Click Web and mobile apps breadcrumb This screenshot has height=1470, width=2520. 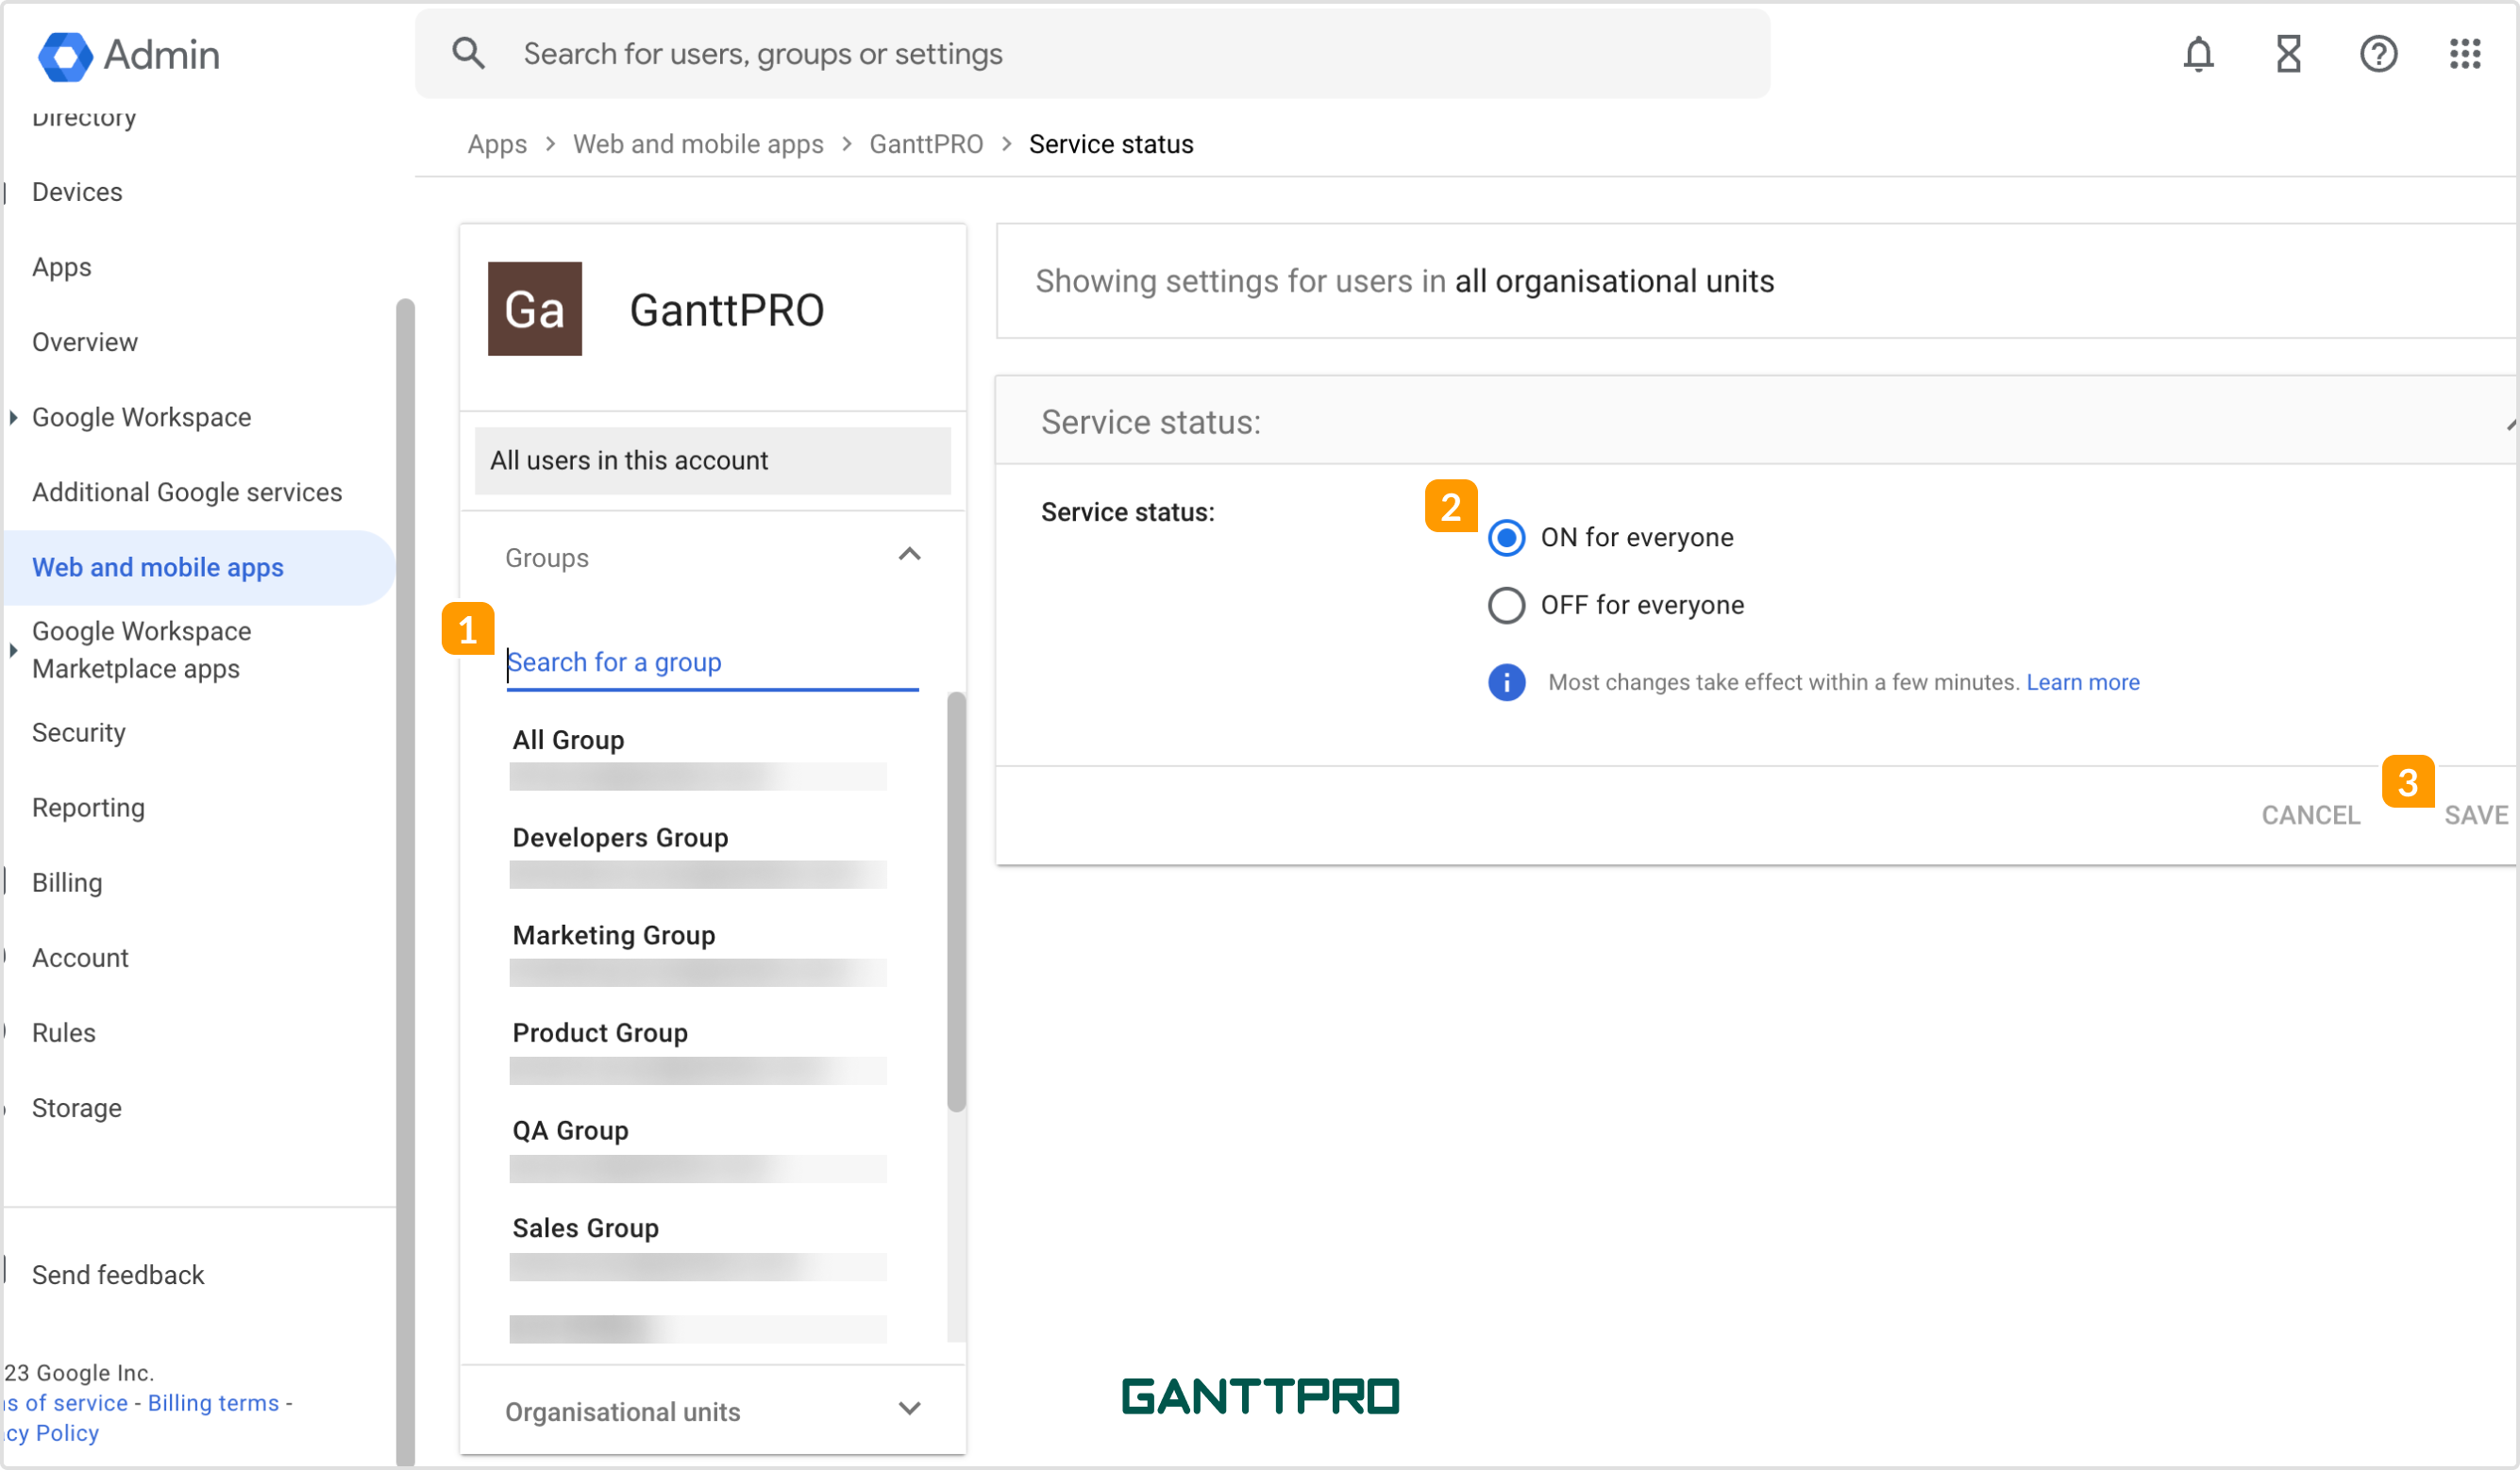(698, 144)
